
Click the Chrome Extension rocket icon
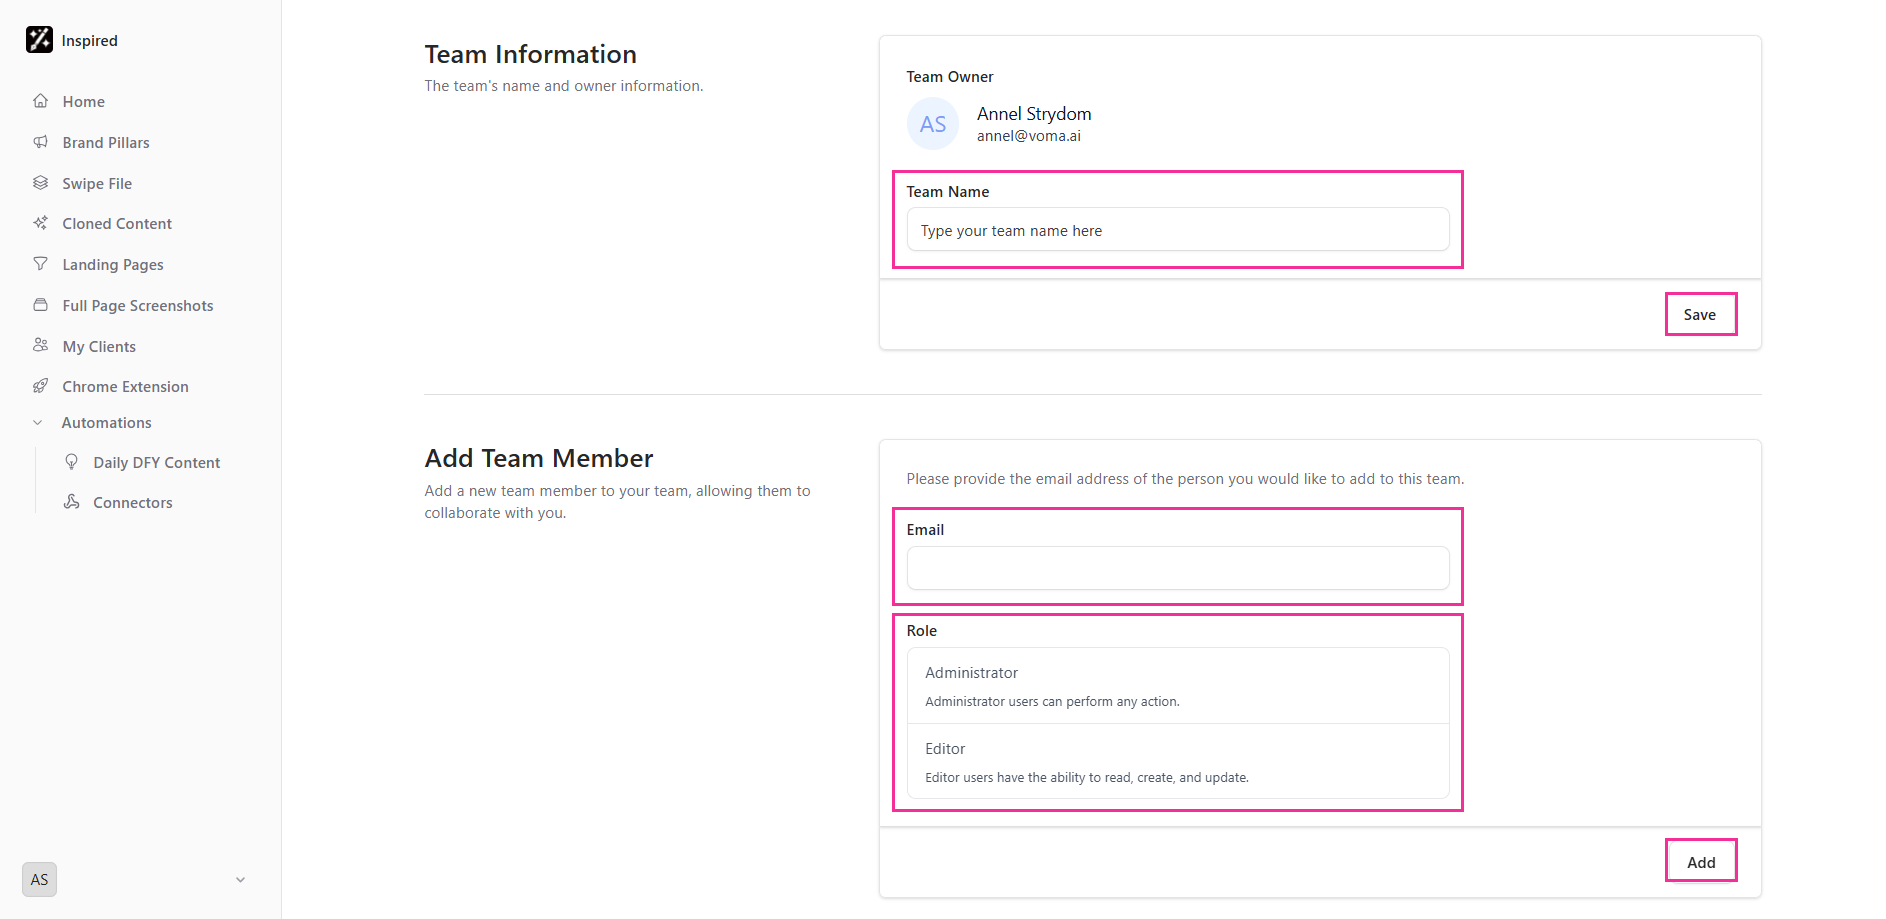pyautogui.click(x=40, y=386)
